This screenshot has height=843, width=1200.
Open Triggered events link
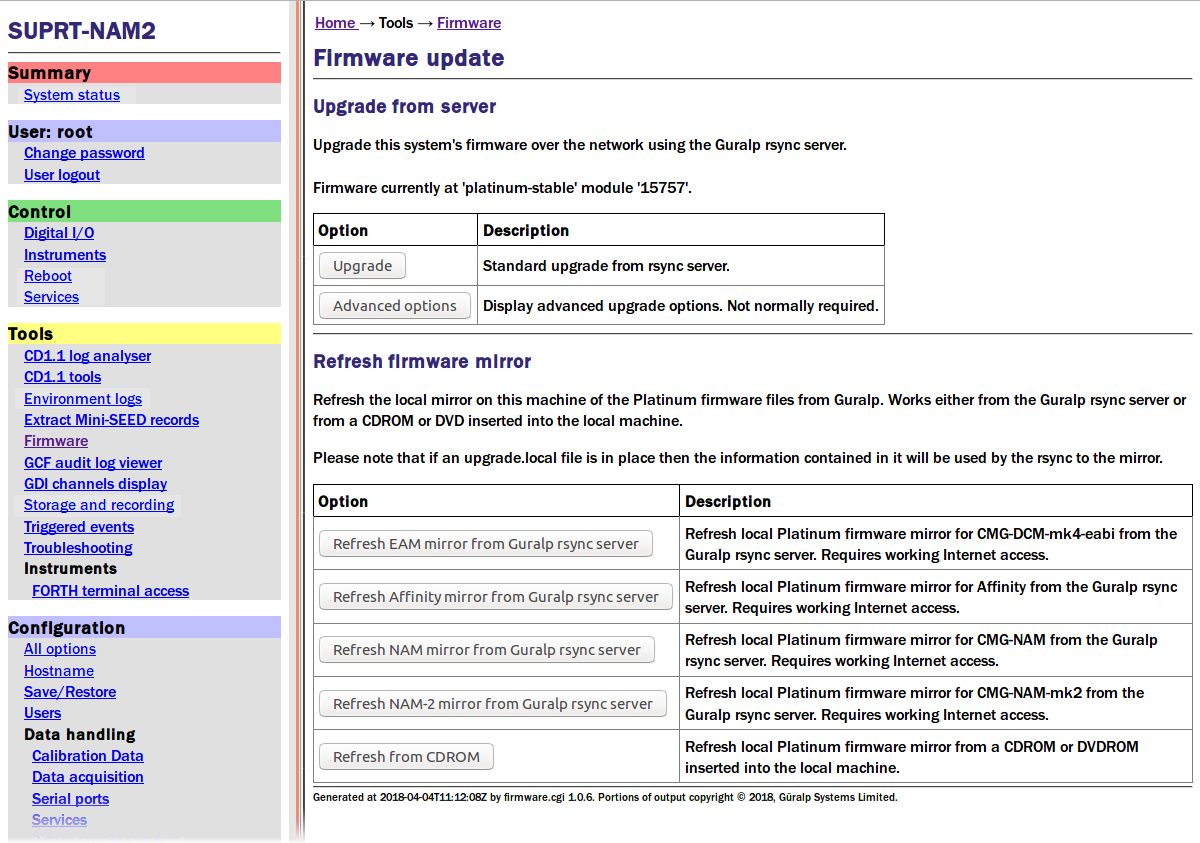click(x=79, y=527)
